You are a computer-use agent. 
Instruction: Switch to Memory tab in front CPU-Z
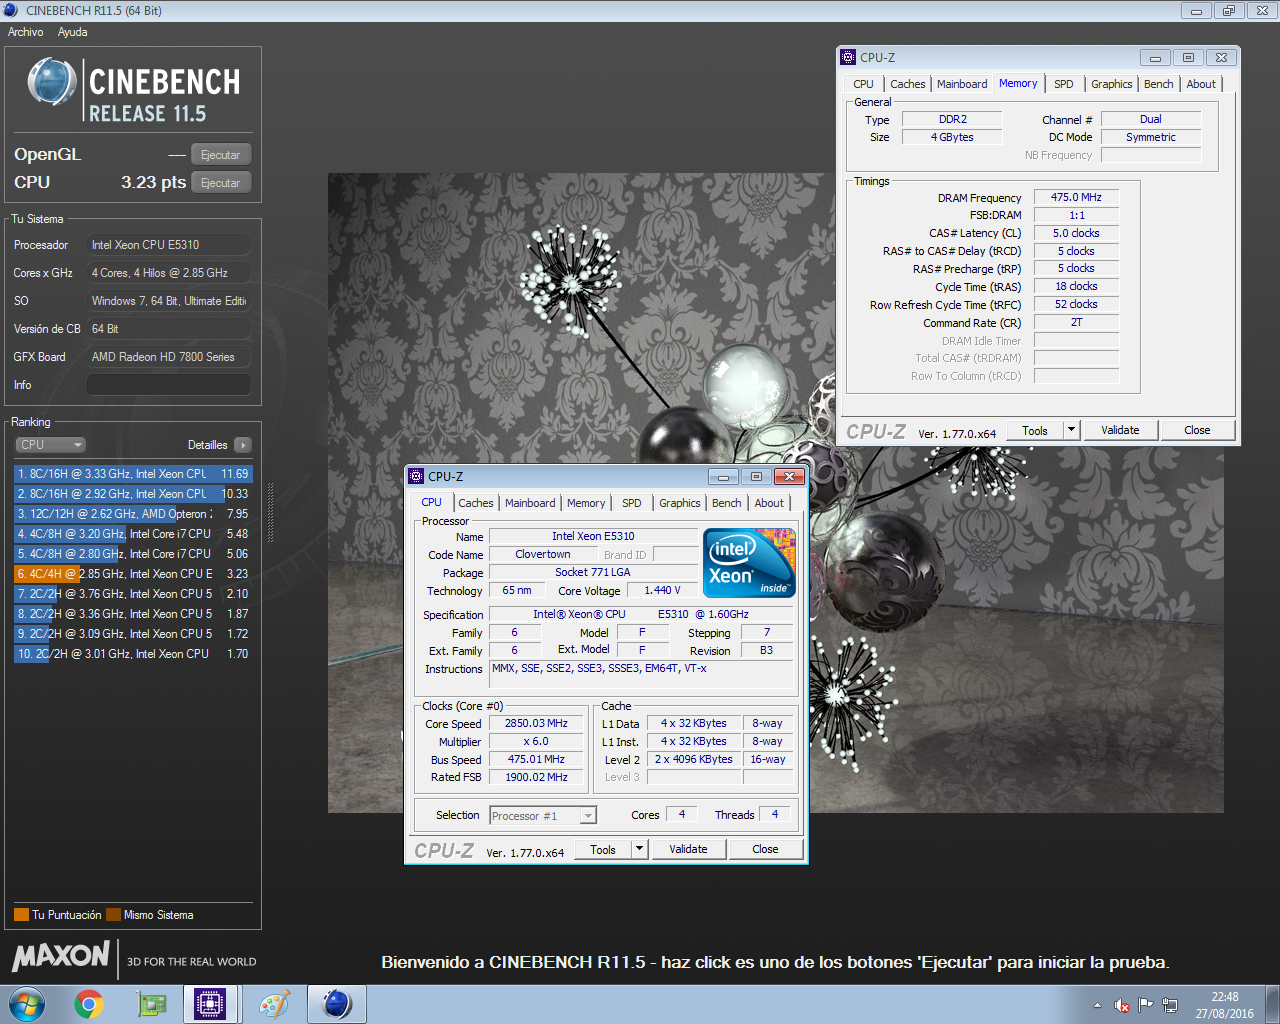pos(586,503)
